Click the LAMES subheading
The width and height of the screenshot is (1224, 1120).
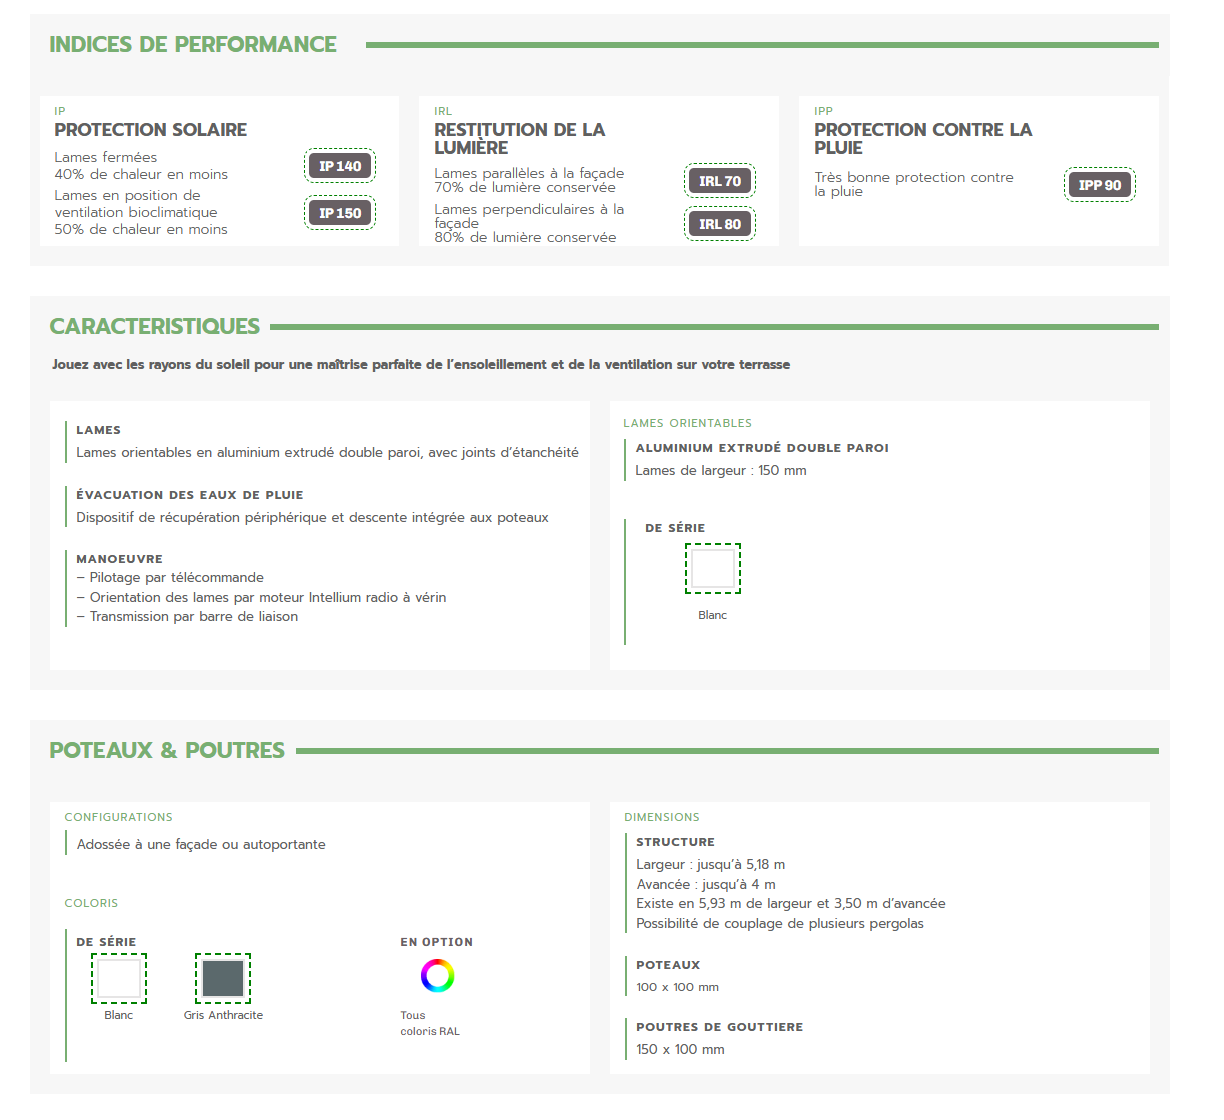(x=98, y=430)
